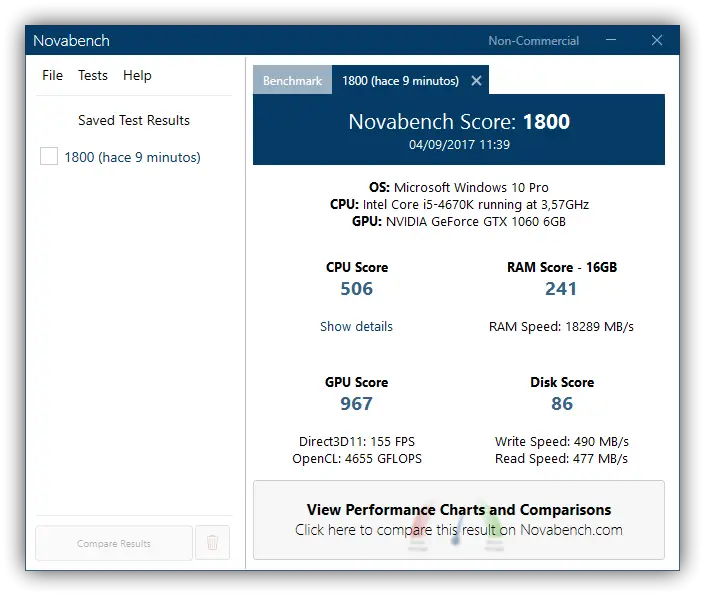Click the Compare Results button

pyautogui.click(x=114, y=543)
